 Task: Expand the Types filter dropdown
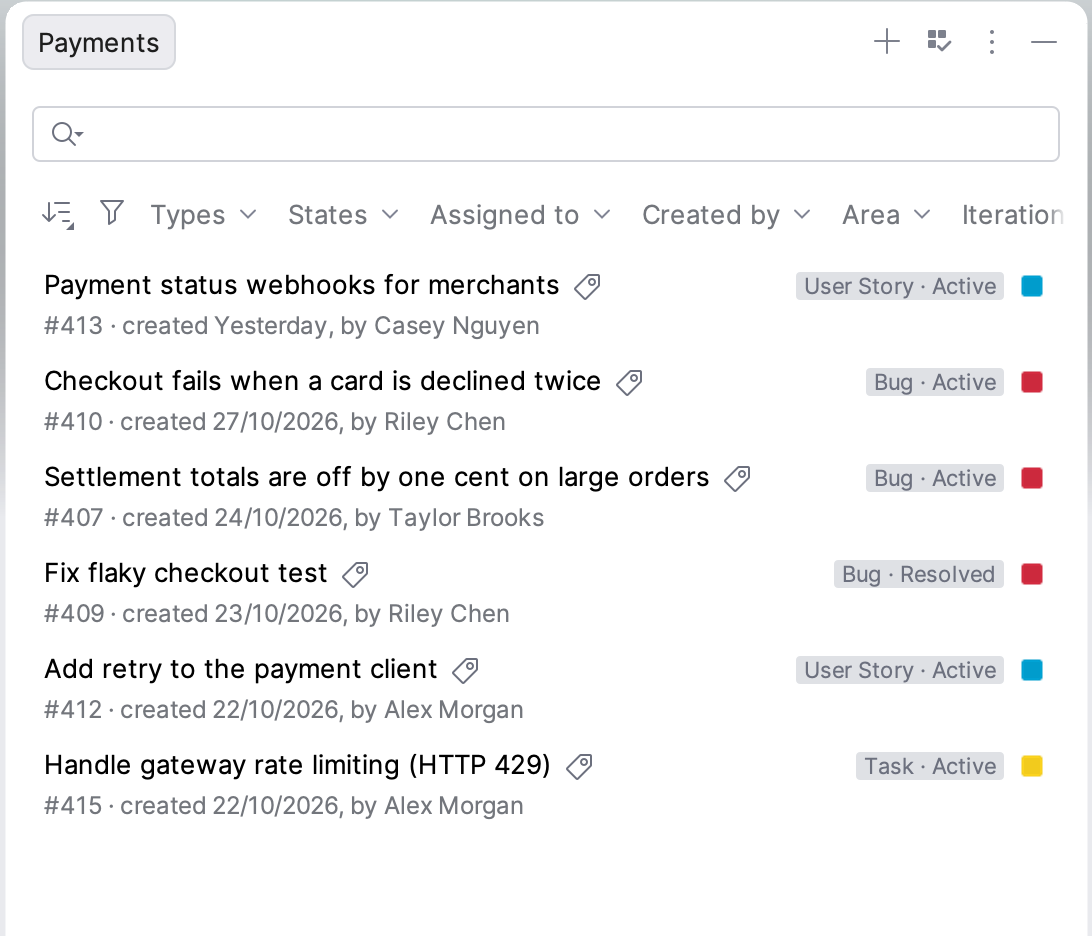pos(203,214)
